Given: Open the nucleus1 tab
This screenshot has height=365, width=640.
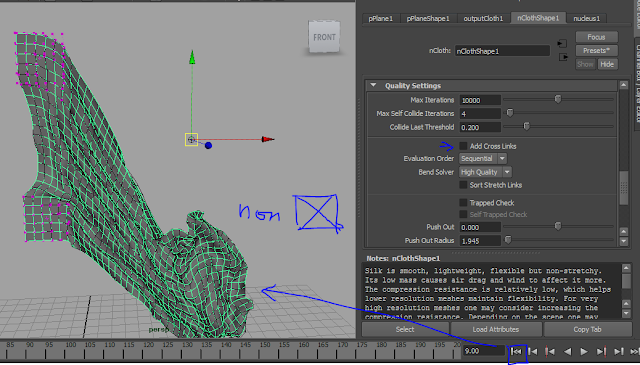Looking at the screenshot, I should tap(587, 18).
